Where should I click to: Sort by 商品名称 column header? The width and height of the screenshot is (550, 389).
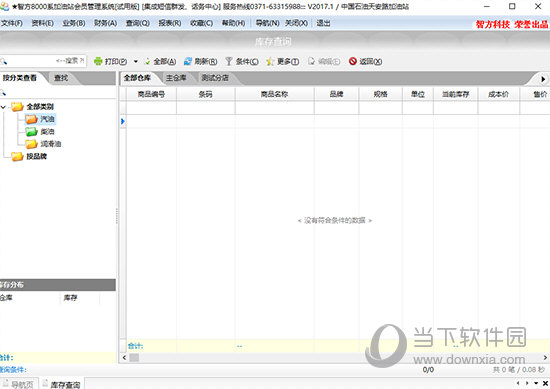[x=274, y=94]
